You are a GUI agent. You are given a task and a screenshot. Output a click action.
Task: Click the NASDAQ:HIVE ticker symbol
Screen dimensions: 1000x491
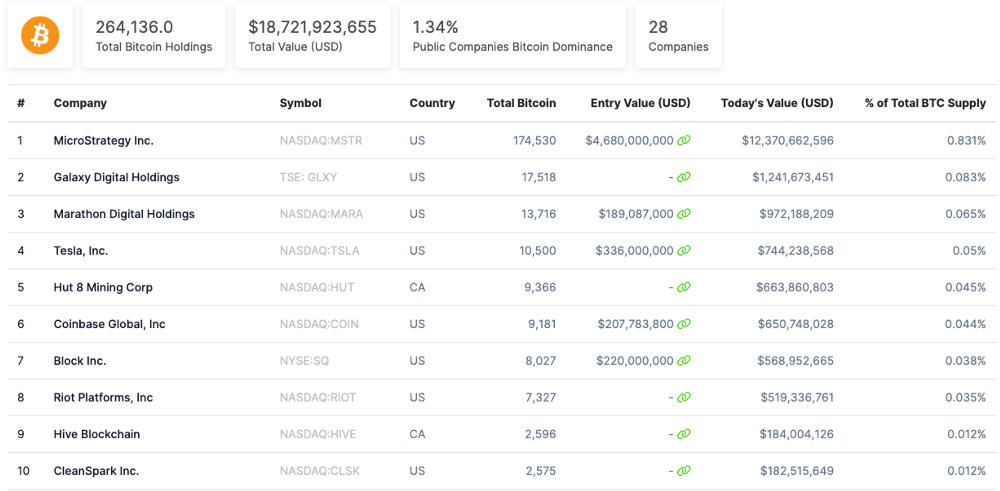(x=318, y=434)
